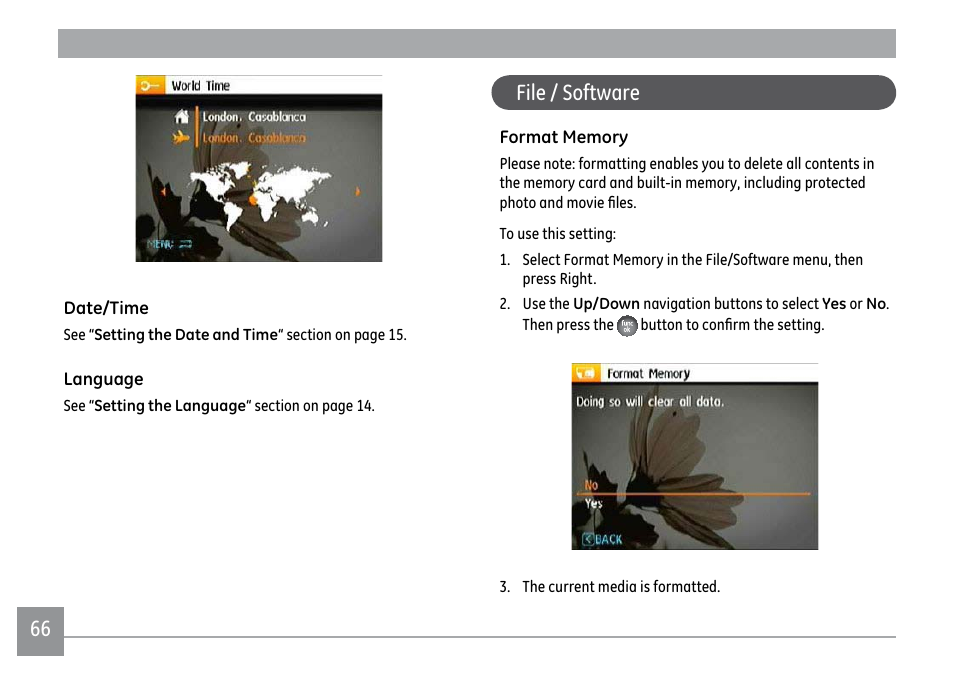The image size is (954, 694).
Task: Click the right arrow on world map
Action: [x=358, y=191]
